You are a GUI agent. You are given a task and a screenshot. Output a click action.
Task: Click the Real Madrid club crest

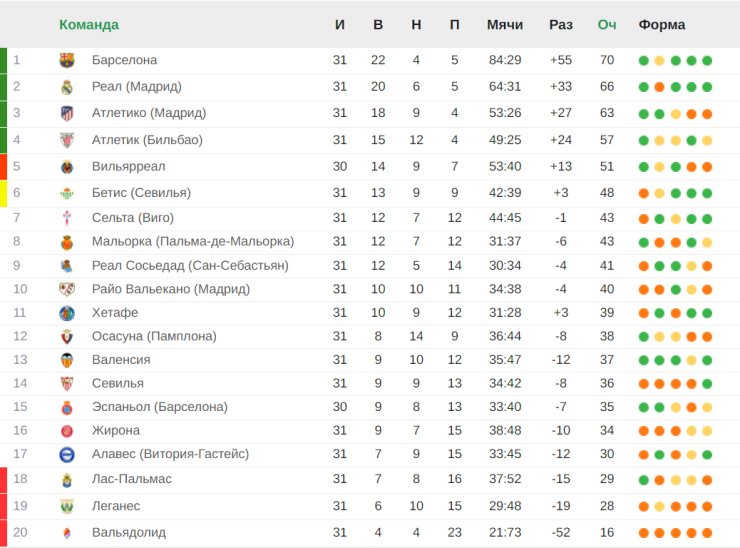pos(67,87)
